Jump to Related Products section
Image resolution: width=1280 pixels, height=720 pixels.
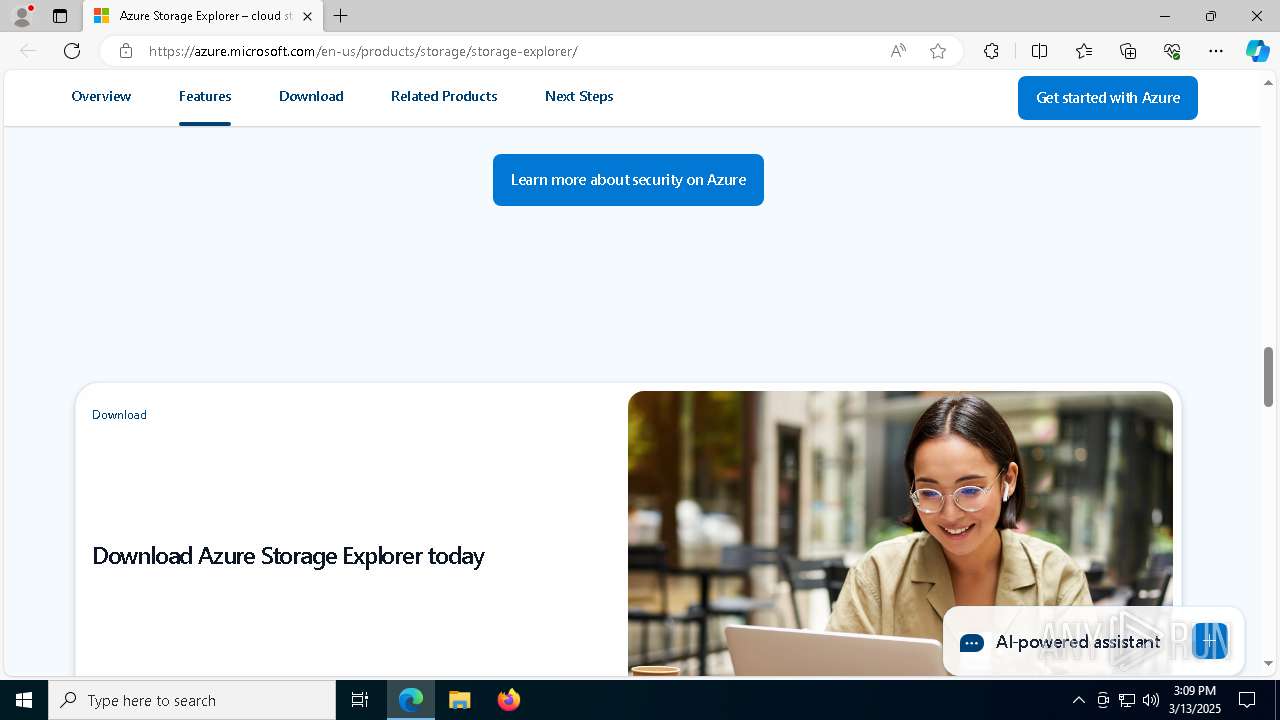(x=444, y=96)
